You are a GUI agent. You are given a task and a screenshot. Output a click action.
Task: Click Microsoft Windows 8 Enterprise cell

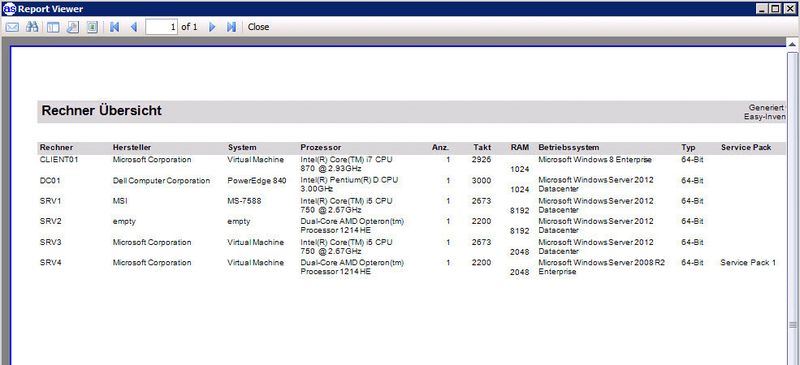click(x=595, y=160)
